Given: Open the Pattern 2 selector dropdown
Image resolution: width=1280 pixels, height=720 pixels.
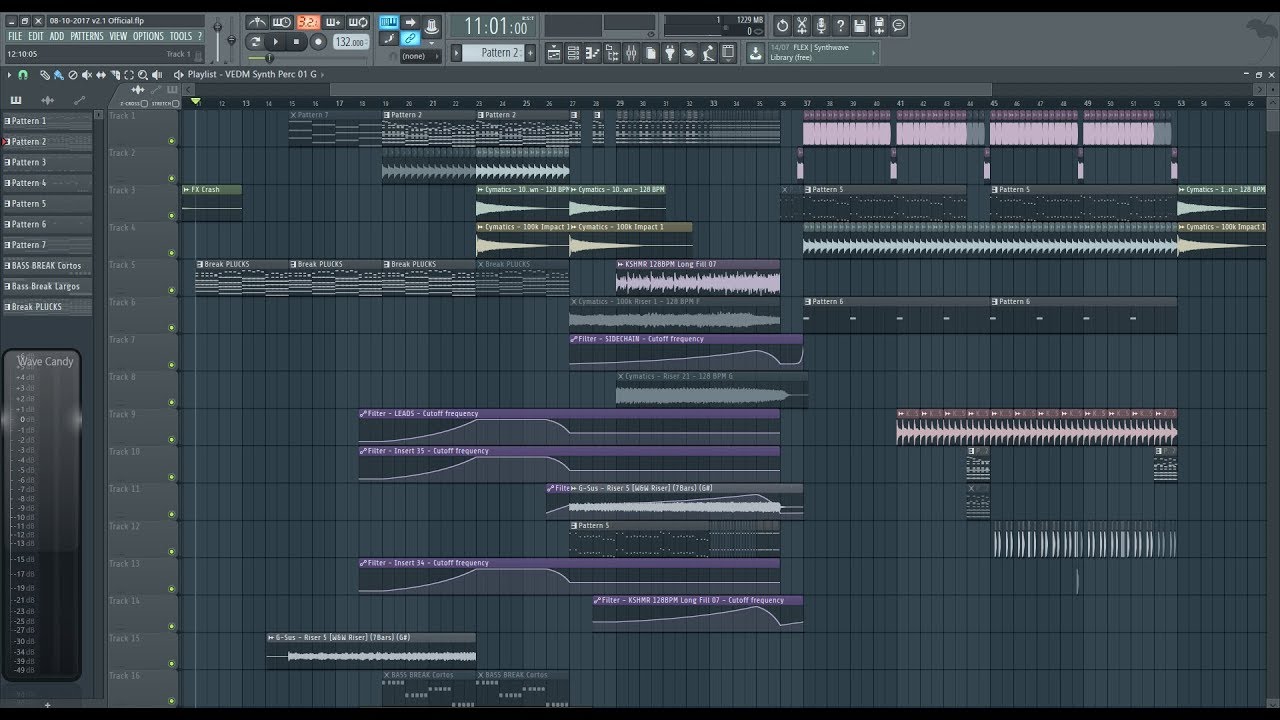Looking at the screenshot, I should [492, 52].
